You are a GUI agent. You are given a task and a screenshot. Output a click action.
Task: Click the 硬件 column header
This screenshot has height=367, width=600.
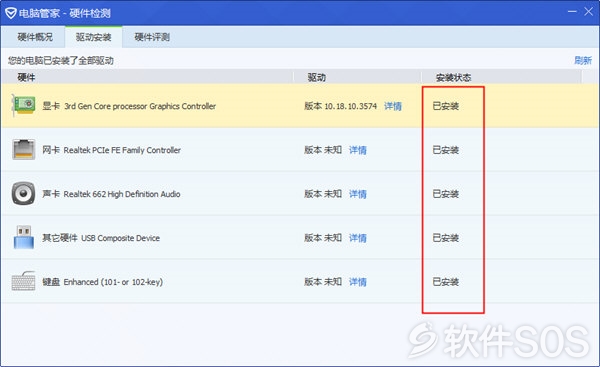pos(26,77)
